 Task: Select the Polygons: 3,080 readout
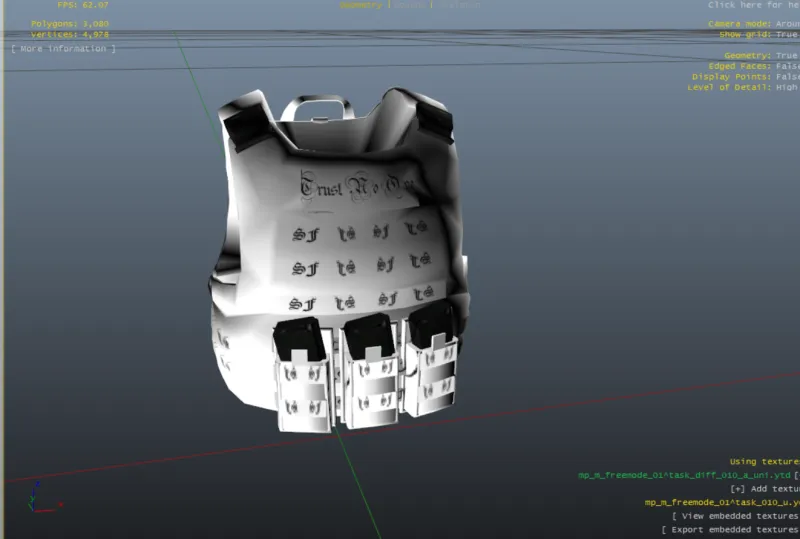click(x=70, y=24)
